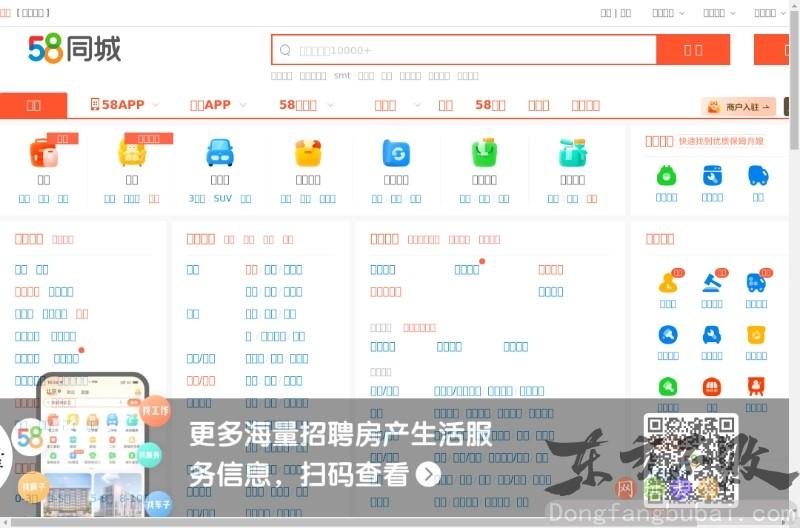Expand the 58APP dropdown chevron
The image size is (800, 528).
point(155,105)
